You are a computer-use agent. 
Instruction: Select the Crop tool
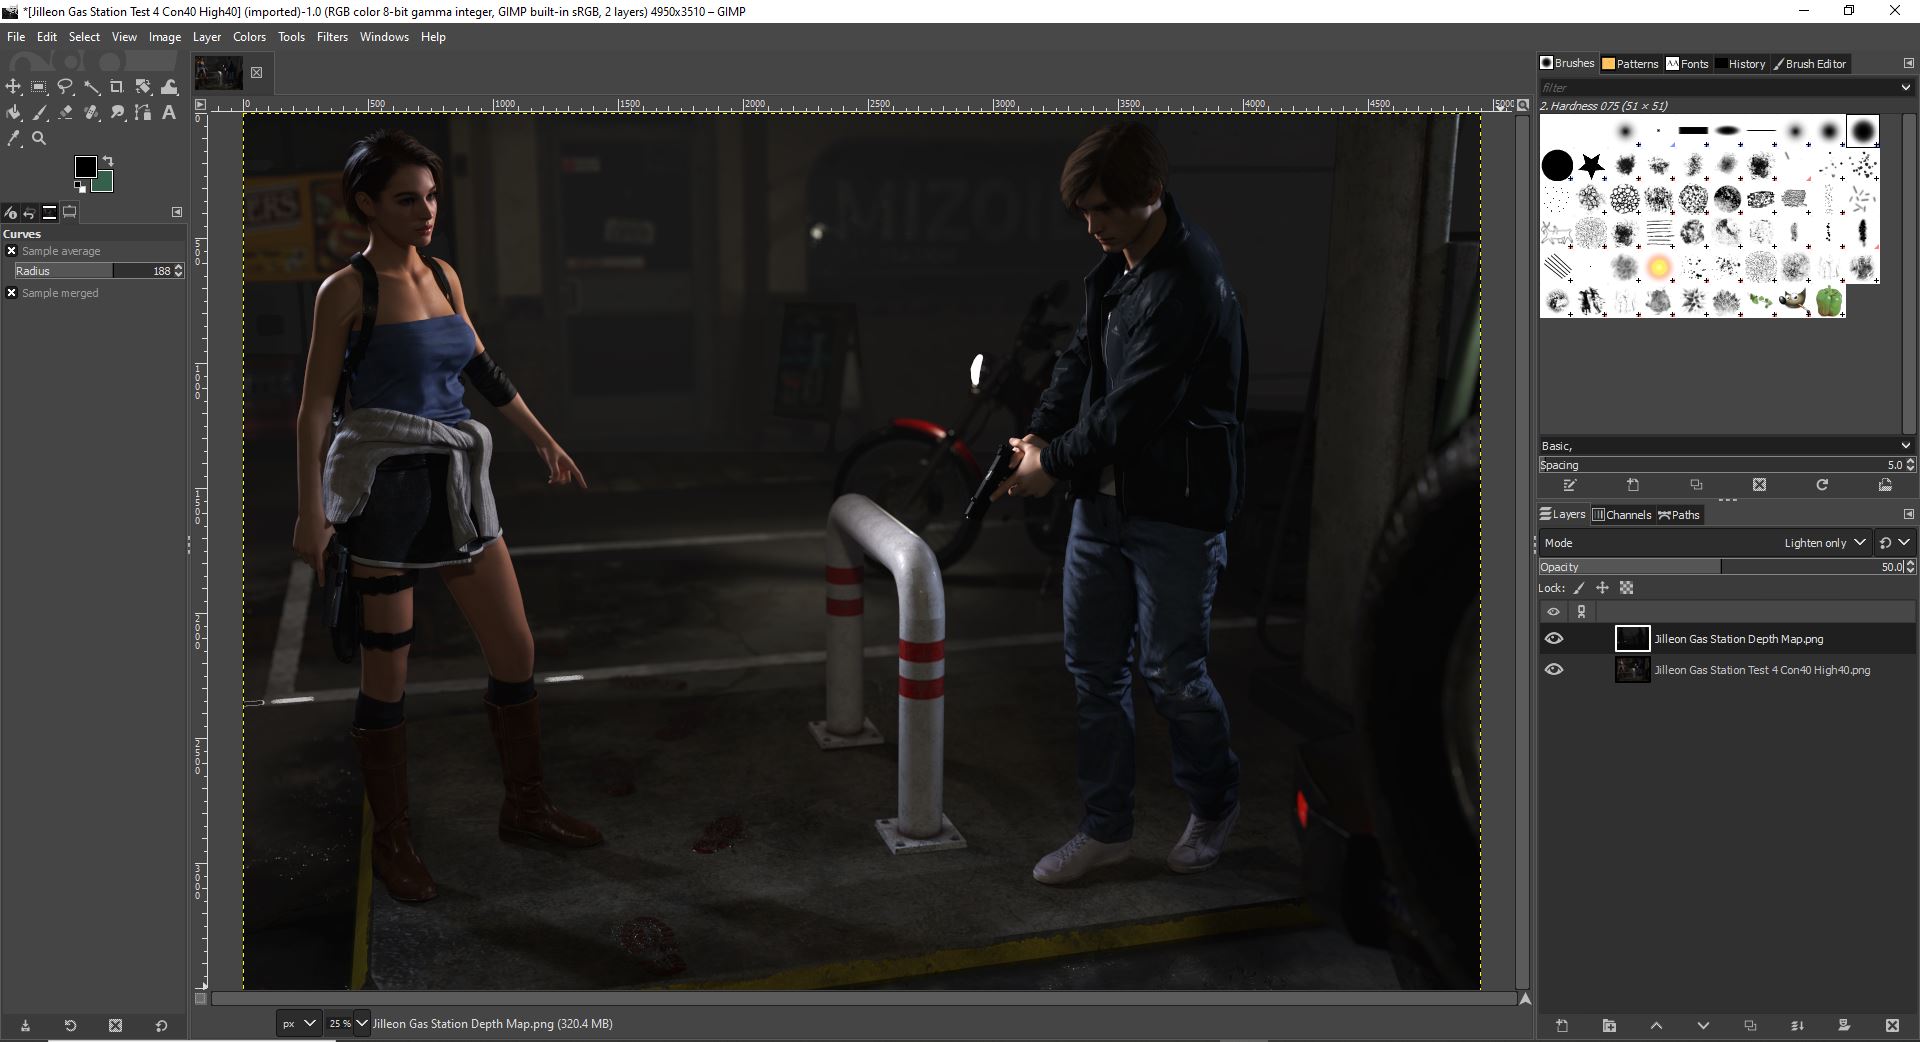[117, 87]
